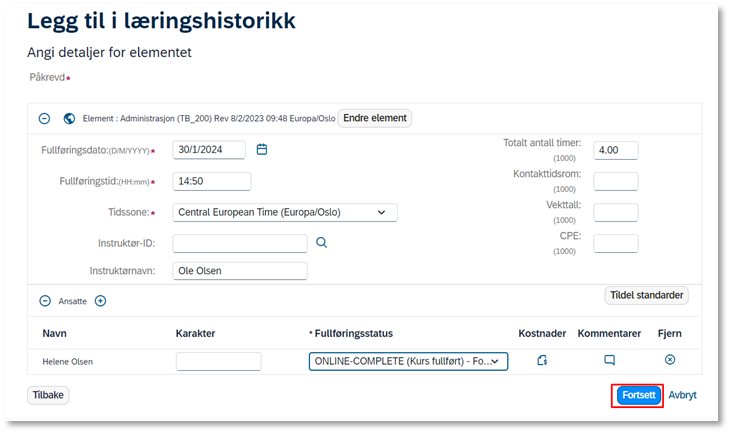Click Tildel standarder button
This screenshot has width=730, height=433.
[x=647, y=295]
